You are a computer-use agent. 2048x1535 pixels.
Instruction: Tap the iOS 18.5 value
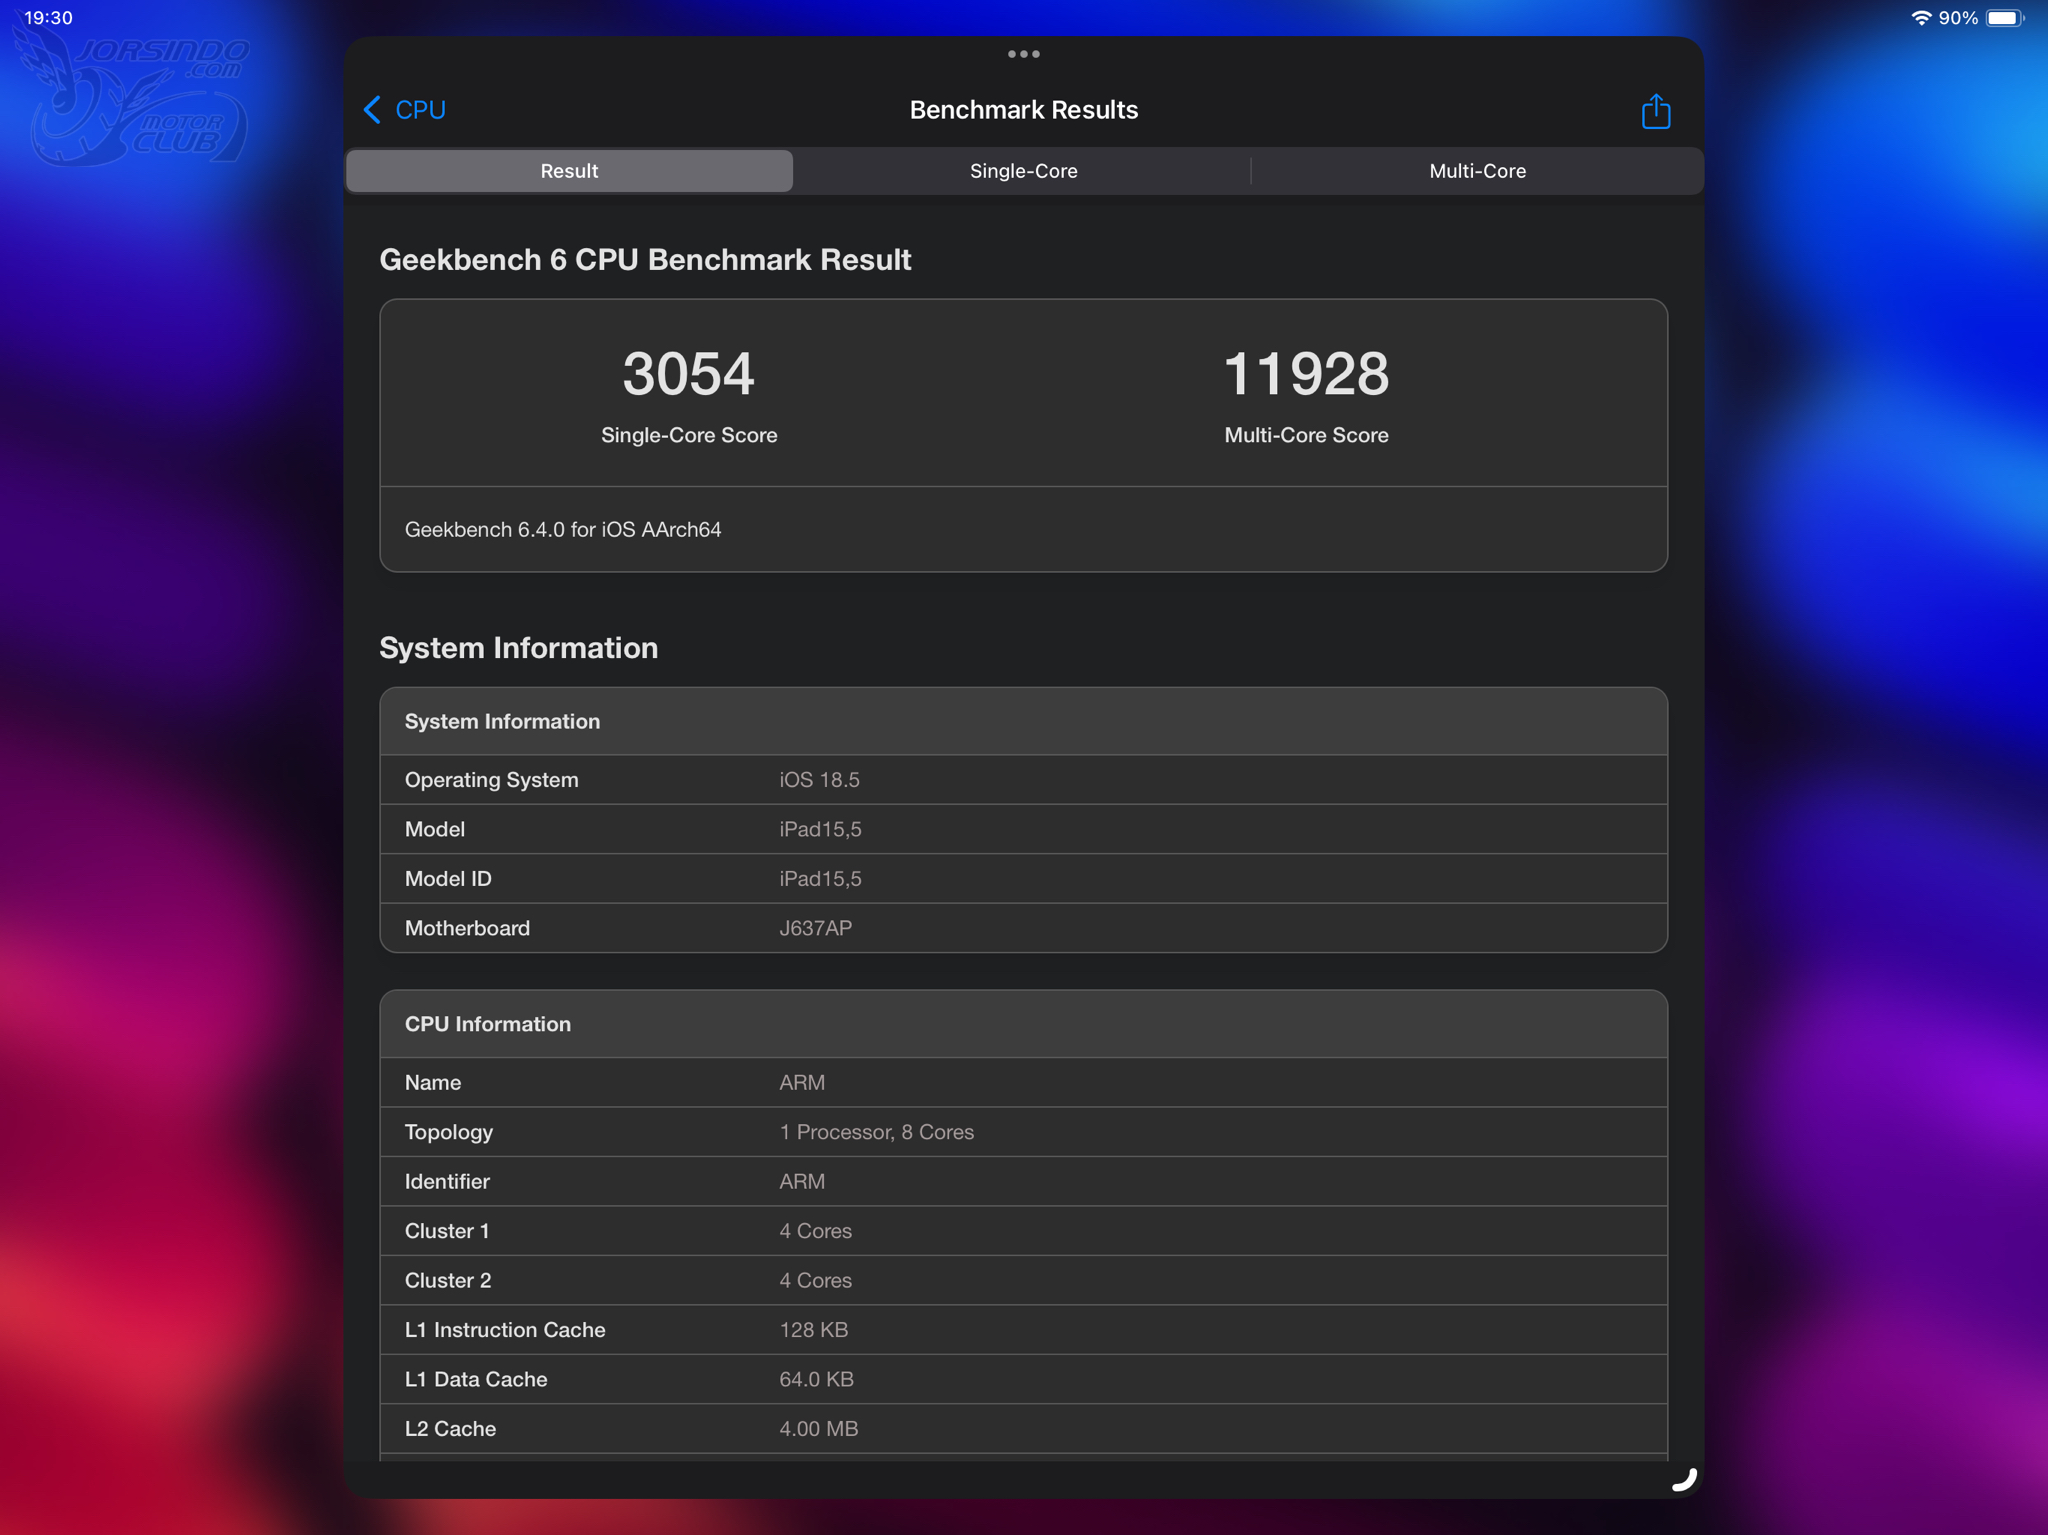pyautogui.click(x=819, y=780)
